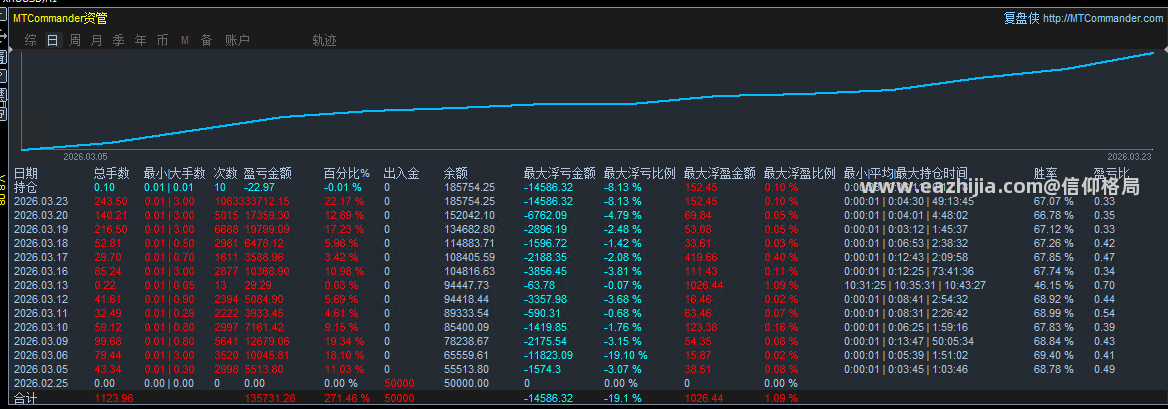
Task: Click the 复盘侠 label
Action: coord(1022,19)
